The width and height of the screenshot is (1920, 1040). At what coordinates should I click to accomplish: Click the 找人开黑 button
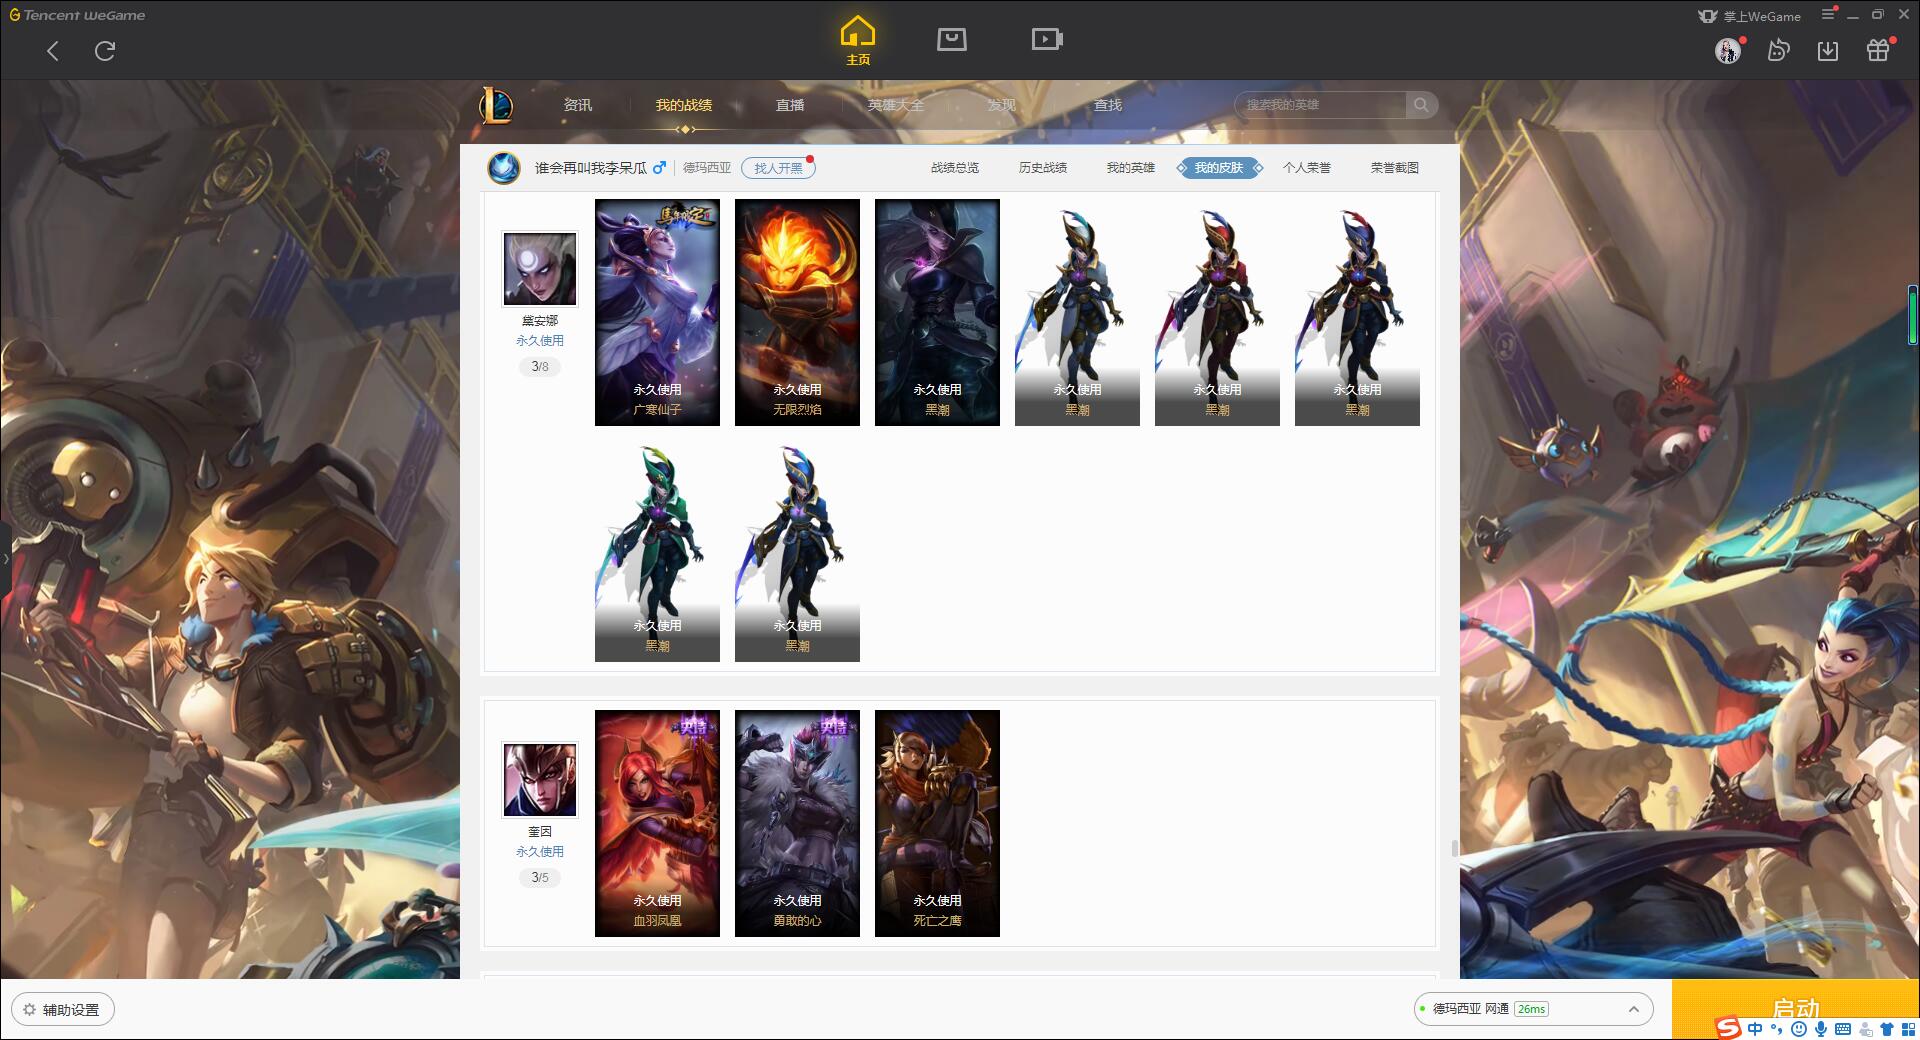click(778, 168)
